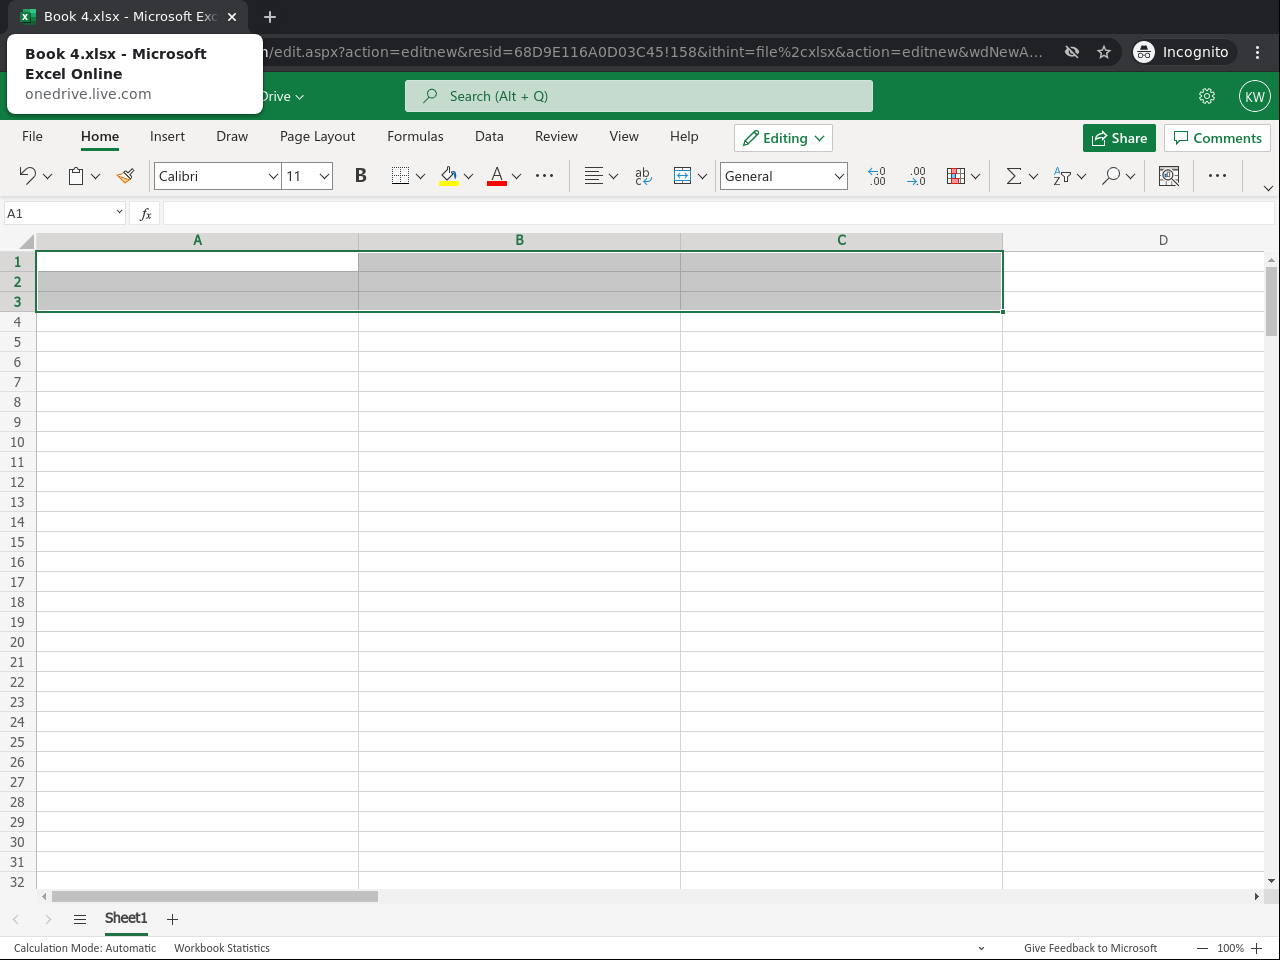Viewport: 1280px width, 960px height.
Task: Click the Find & Select magnifier icon
Action: click(x=1111, y=176)
